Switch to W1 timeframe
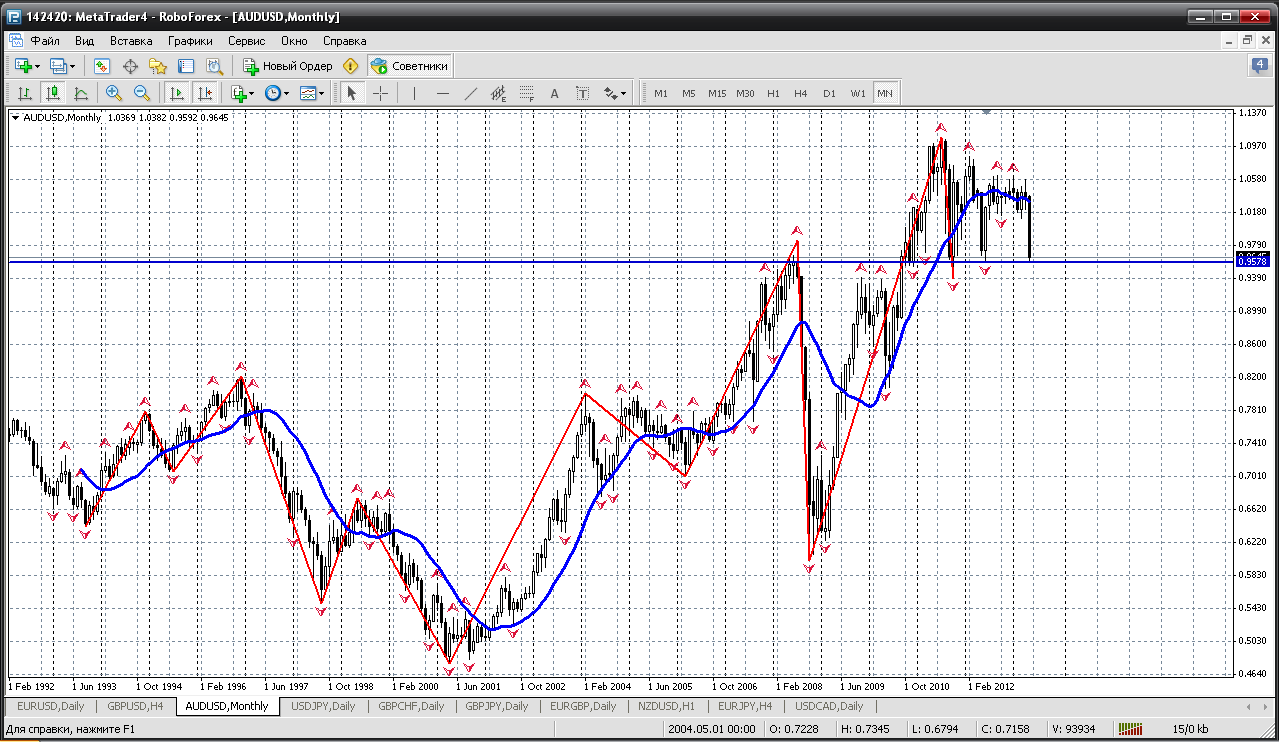Viewport: 1279px width, 742px height. pos(858,93)
